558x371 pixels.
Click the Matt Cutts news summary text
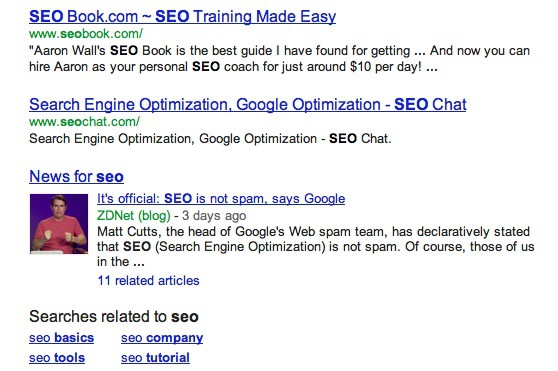(316, 247)
